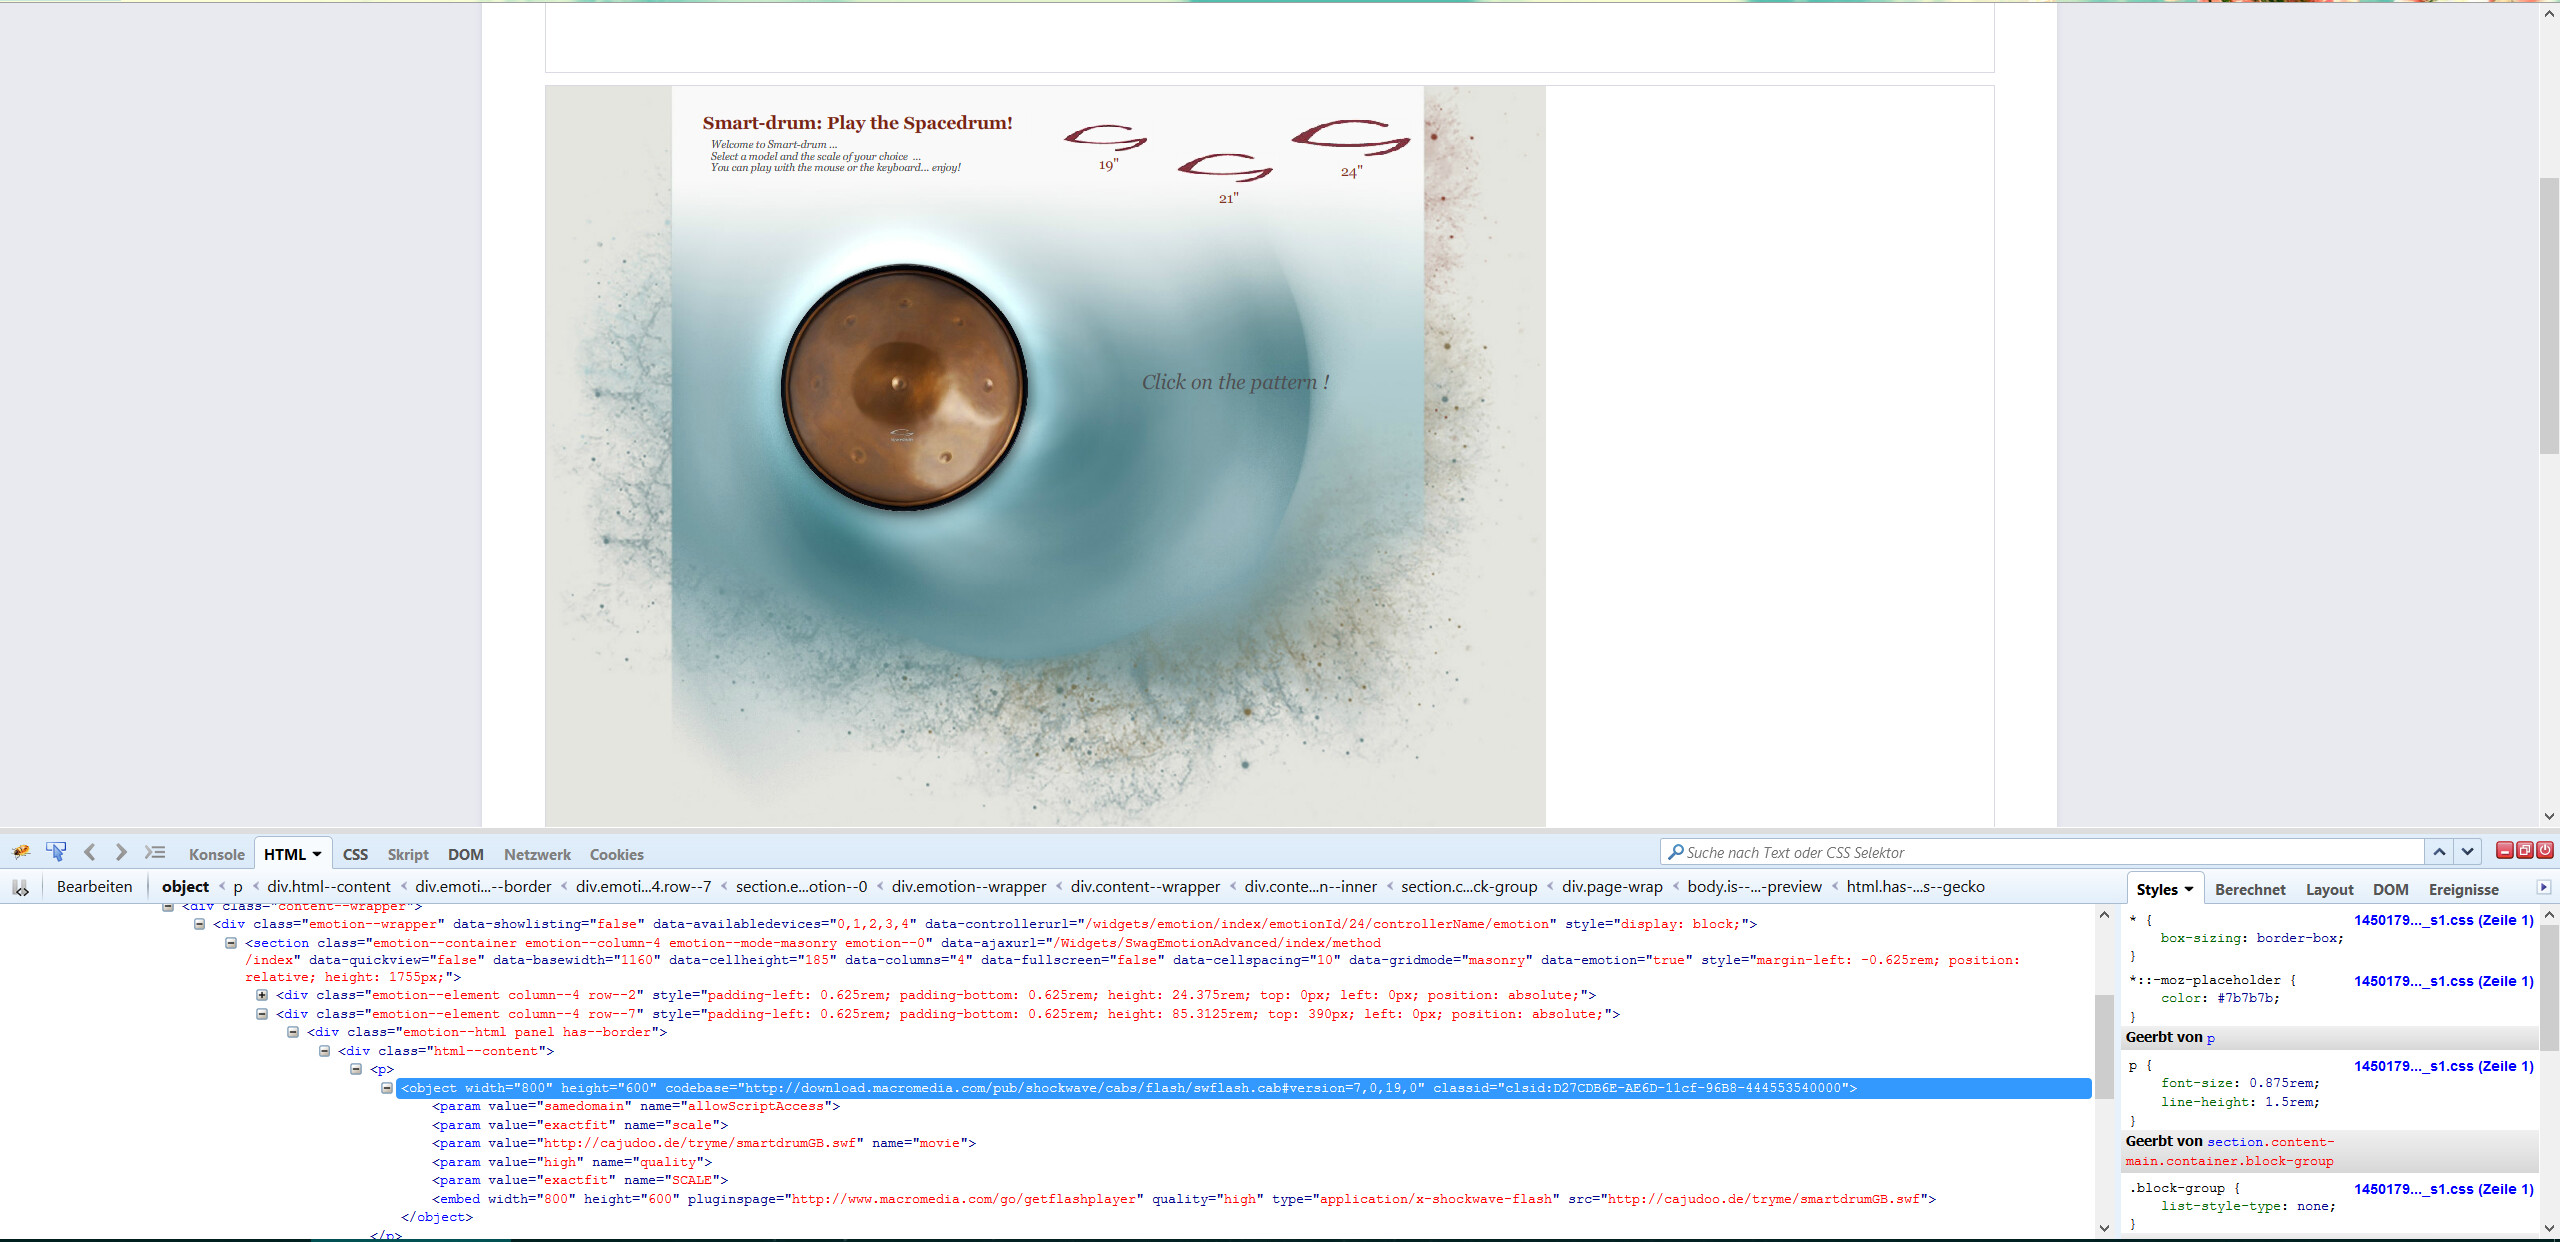This screenshot has height=1242, width=2560.
Task: Collapse the emotion--element row--7 node
Action: point(262,1014)
